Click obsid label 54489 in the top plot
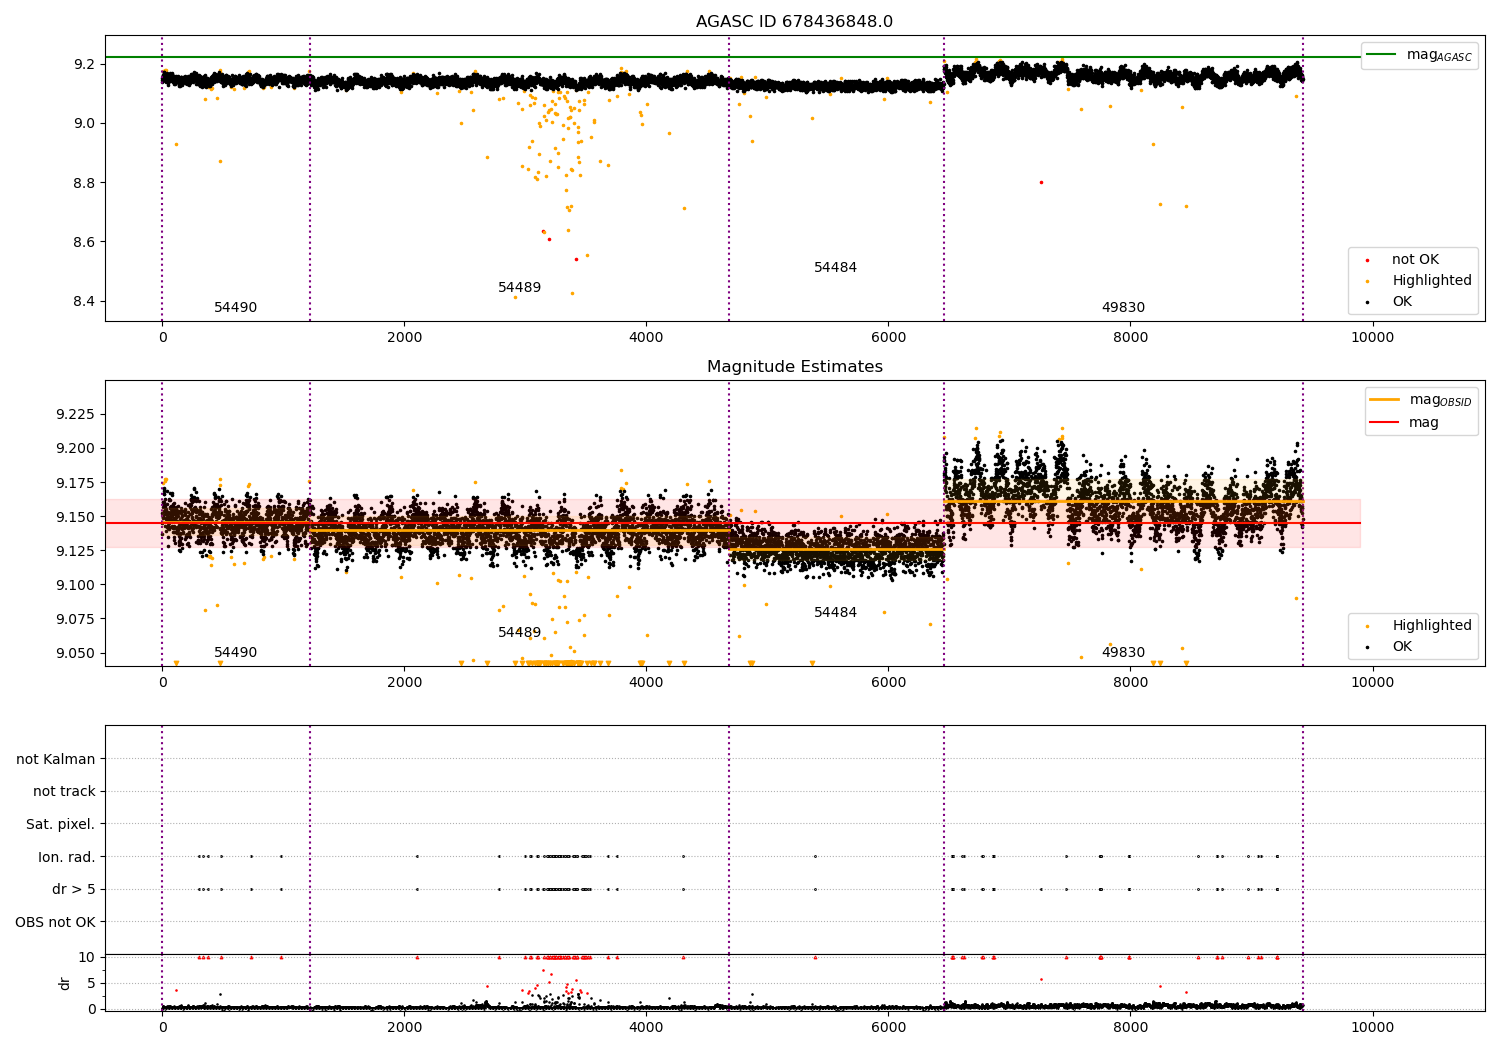This screenshot has width=1500, height=1050. pos(519,288)
